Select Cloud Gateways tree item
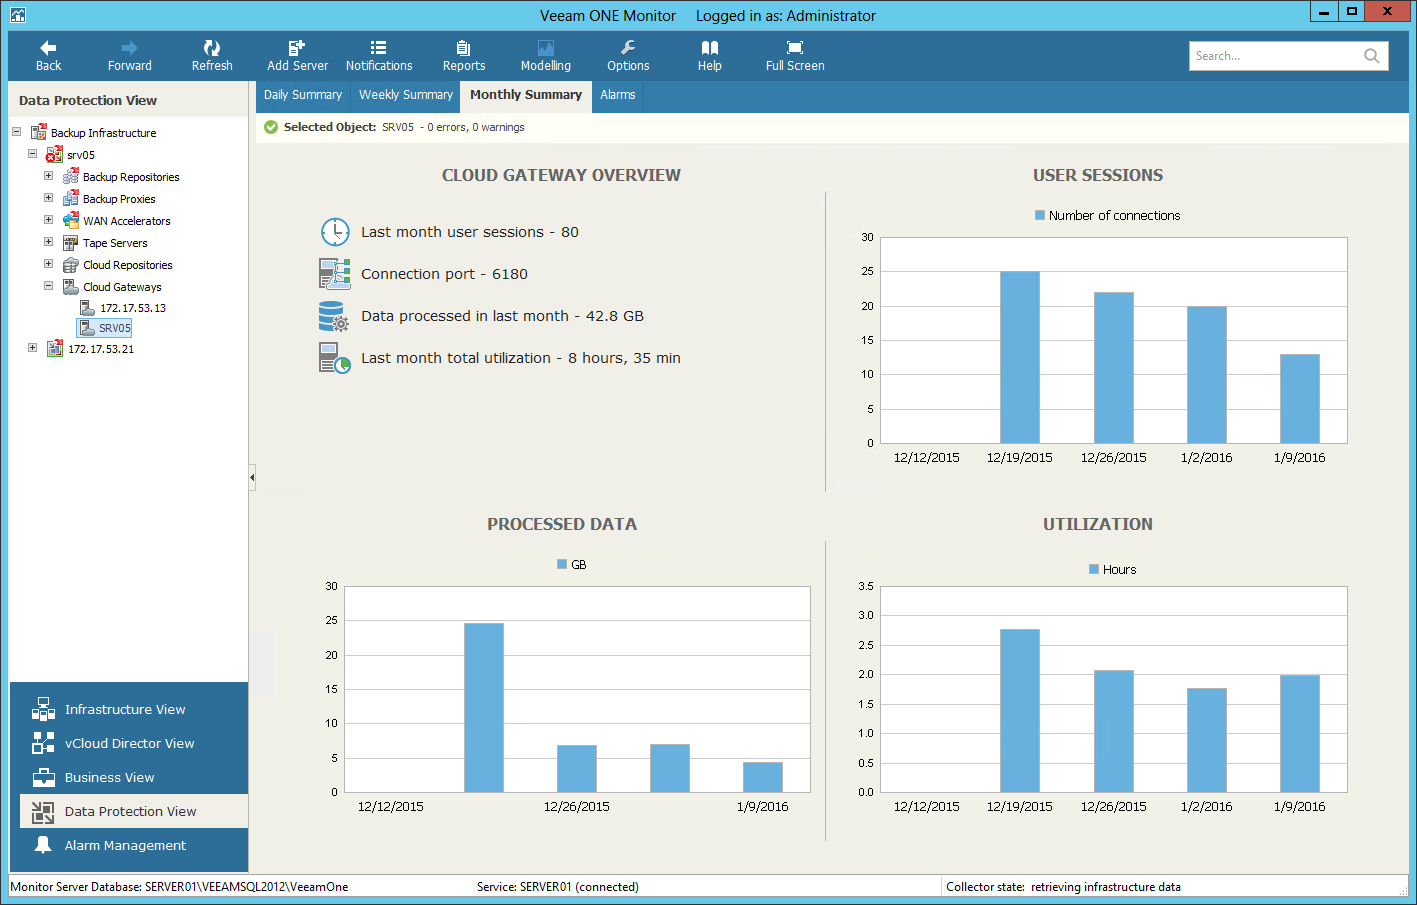This screenshot has width=1417, height=905. pos(122,287)
